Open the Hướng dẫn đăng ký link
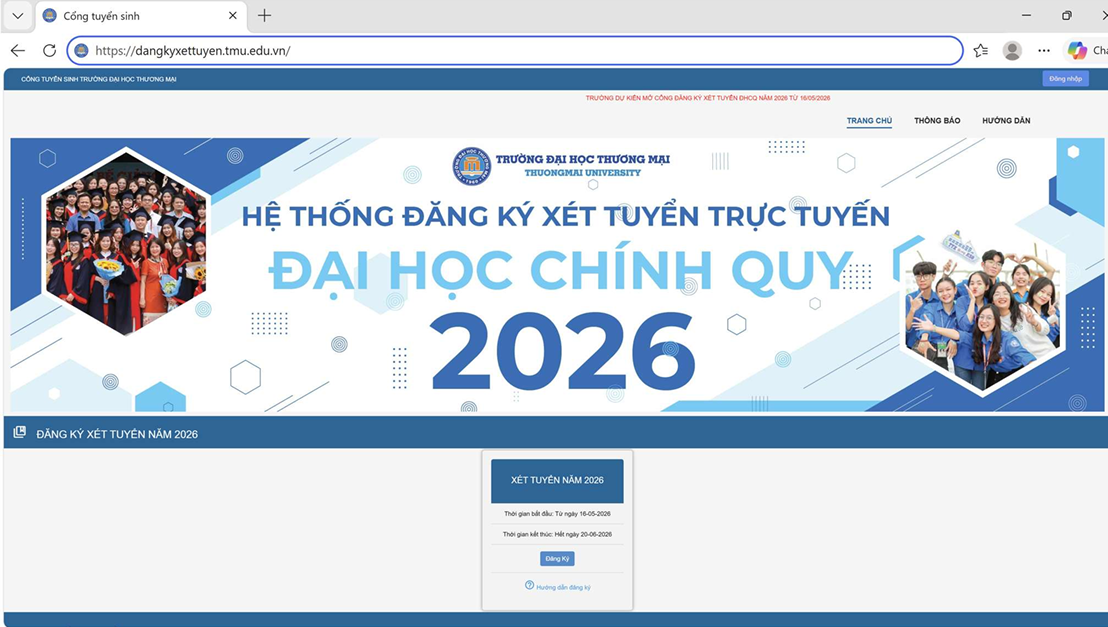The width and height of the screenshot is (1108, 627). pos(563,587)
